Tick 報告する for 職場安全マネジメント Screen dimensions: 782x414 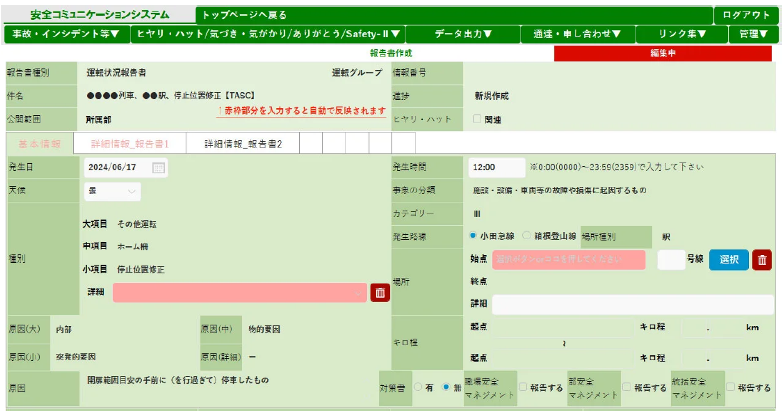pyautogui.click(x=524, y=386)
